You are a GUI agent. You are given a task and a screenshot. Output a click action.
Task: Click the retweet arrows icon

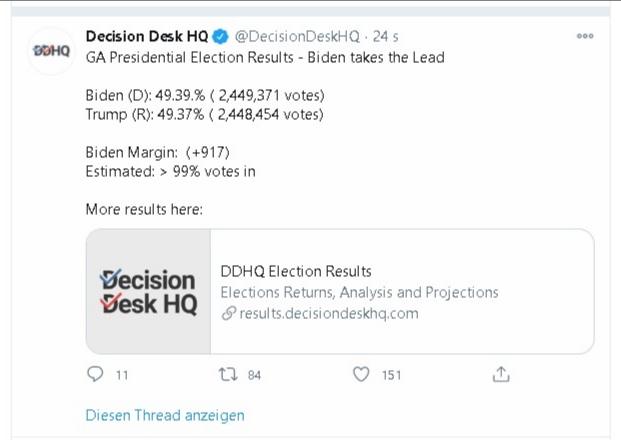(x=228, y=374)
